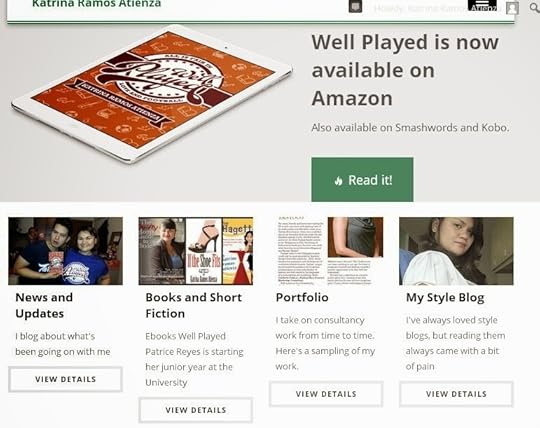This screenshot has height=428, width=540.
Task: Open the News and Updates photo thumbnail
Action: [65, 251]
